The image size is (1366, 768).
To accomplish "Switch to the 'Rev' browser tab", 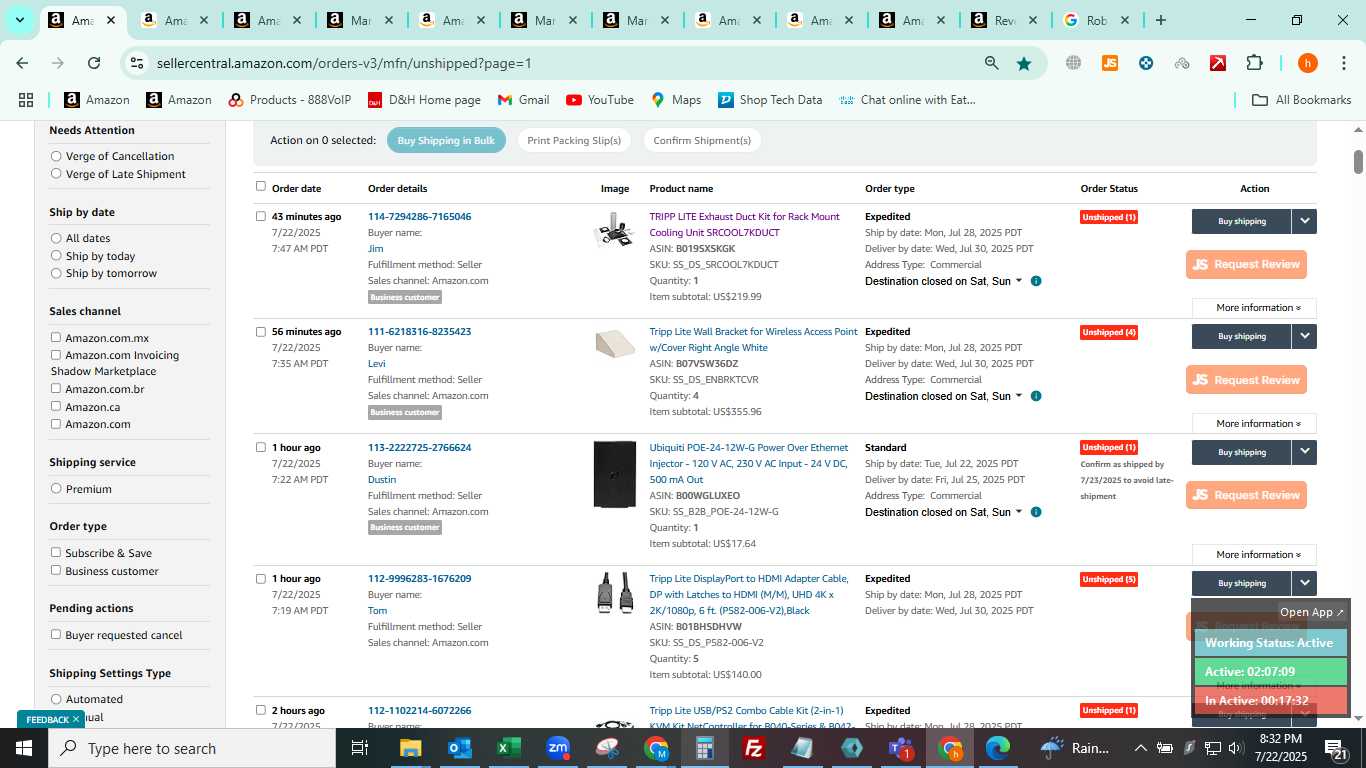I will 1005,20.
